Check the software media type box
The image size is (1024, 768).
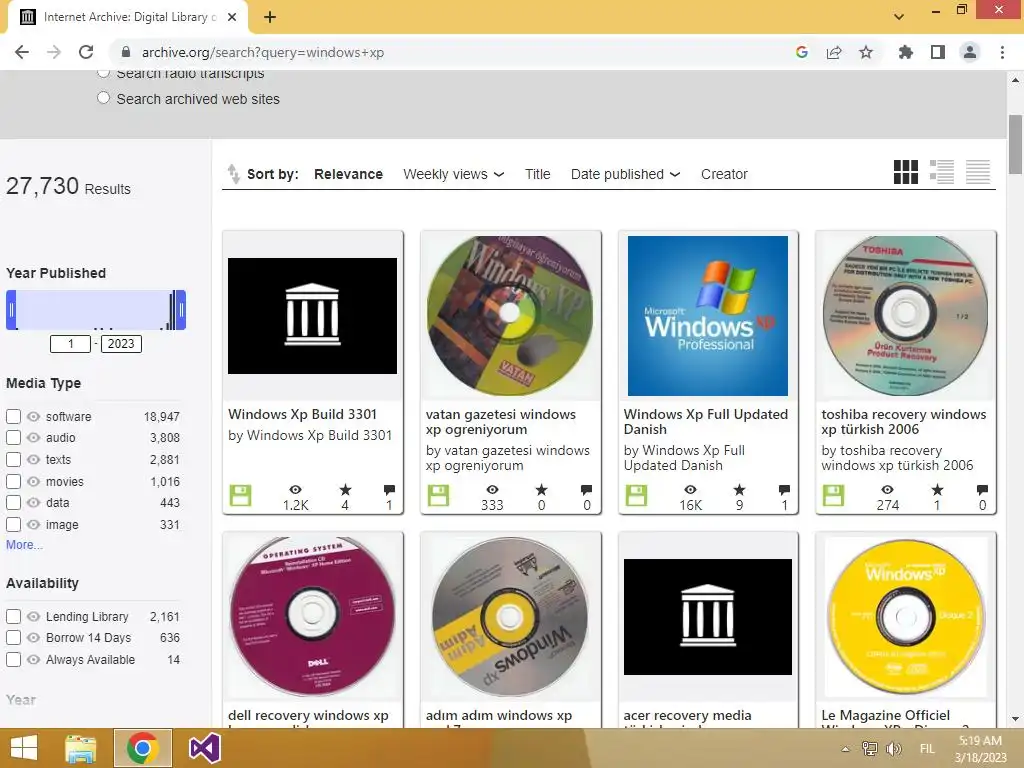[13, 416]
